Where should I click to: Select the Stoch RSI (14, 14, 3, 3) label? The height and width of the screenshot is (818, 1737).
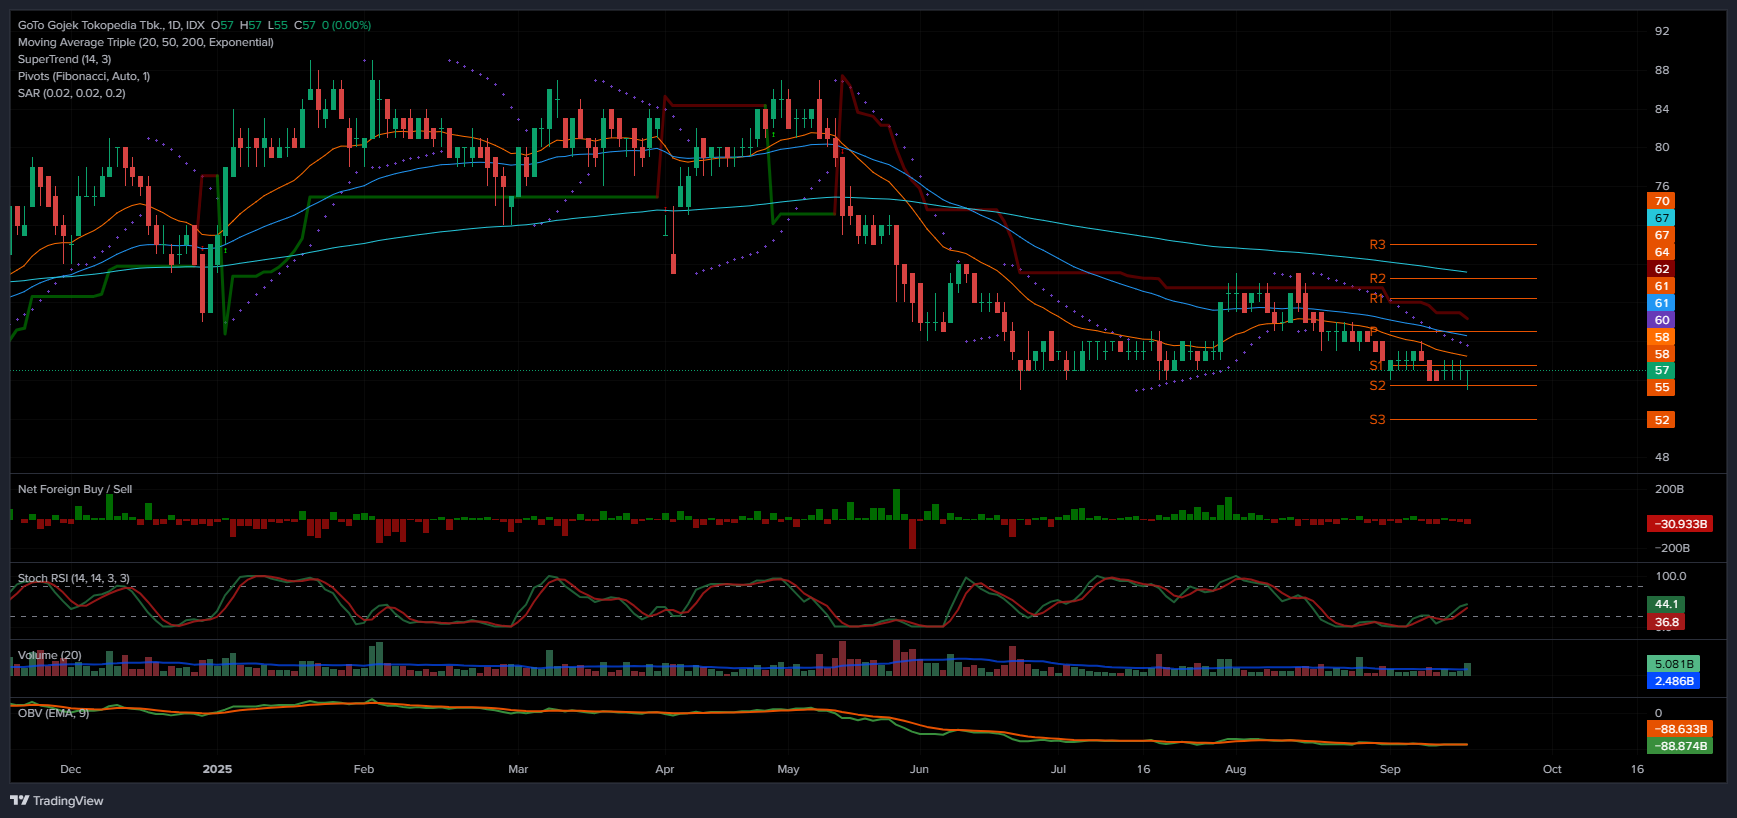[74, 578]
